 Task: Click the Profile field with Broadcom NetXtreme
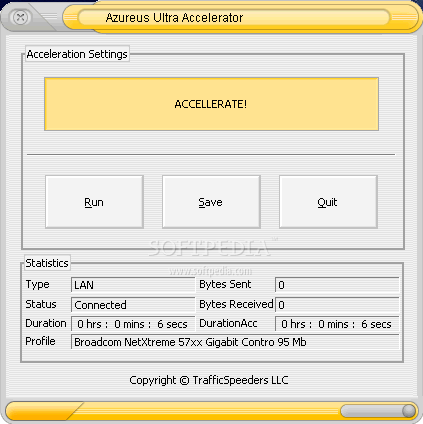(235, 342)
